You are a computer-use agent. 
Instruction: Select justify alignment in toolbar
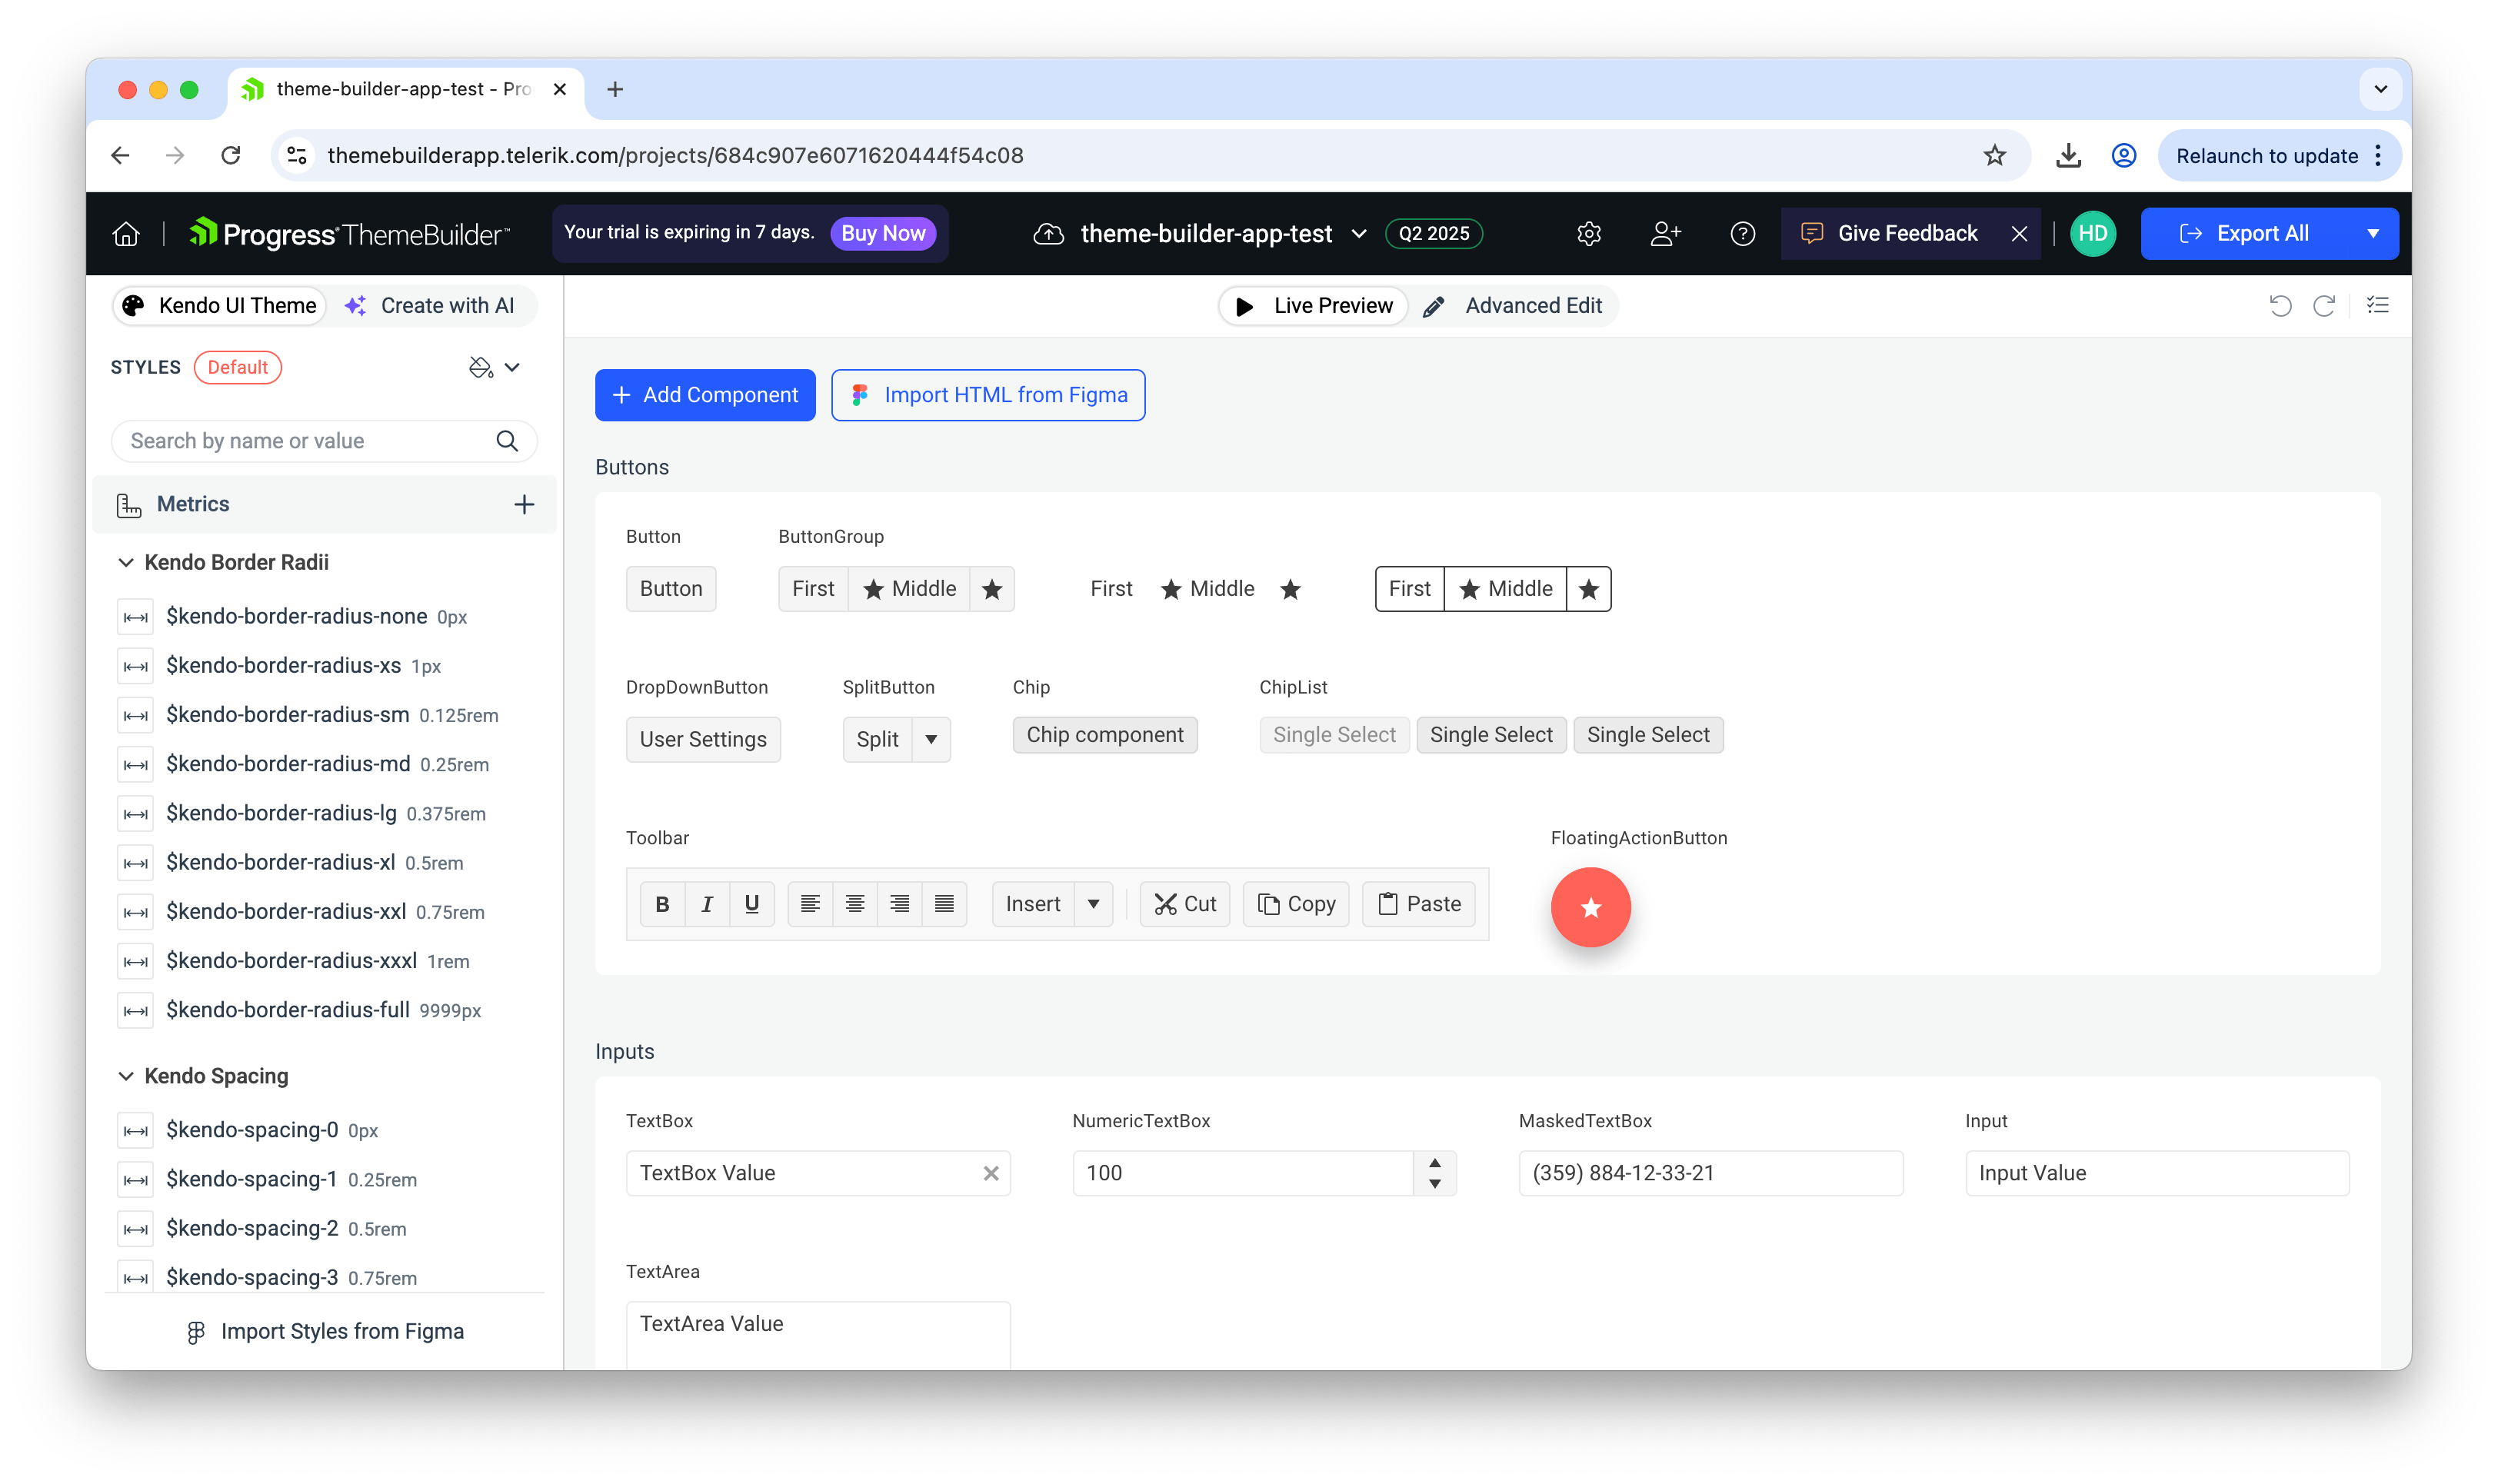click(944, 904)
